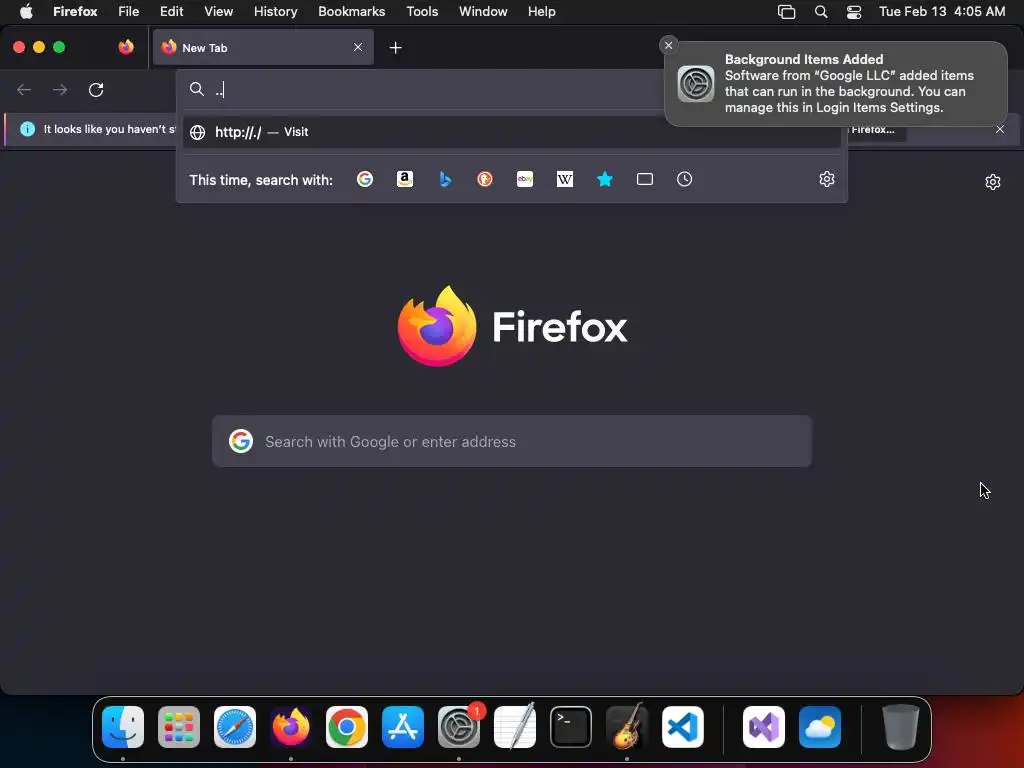Open the Trash from the Dock

coord(901,727)
